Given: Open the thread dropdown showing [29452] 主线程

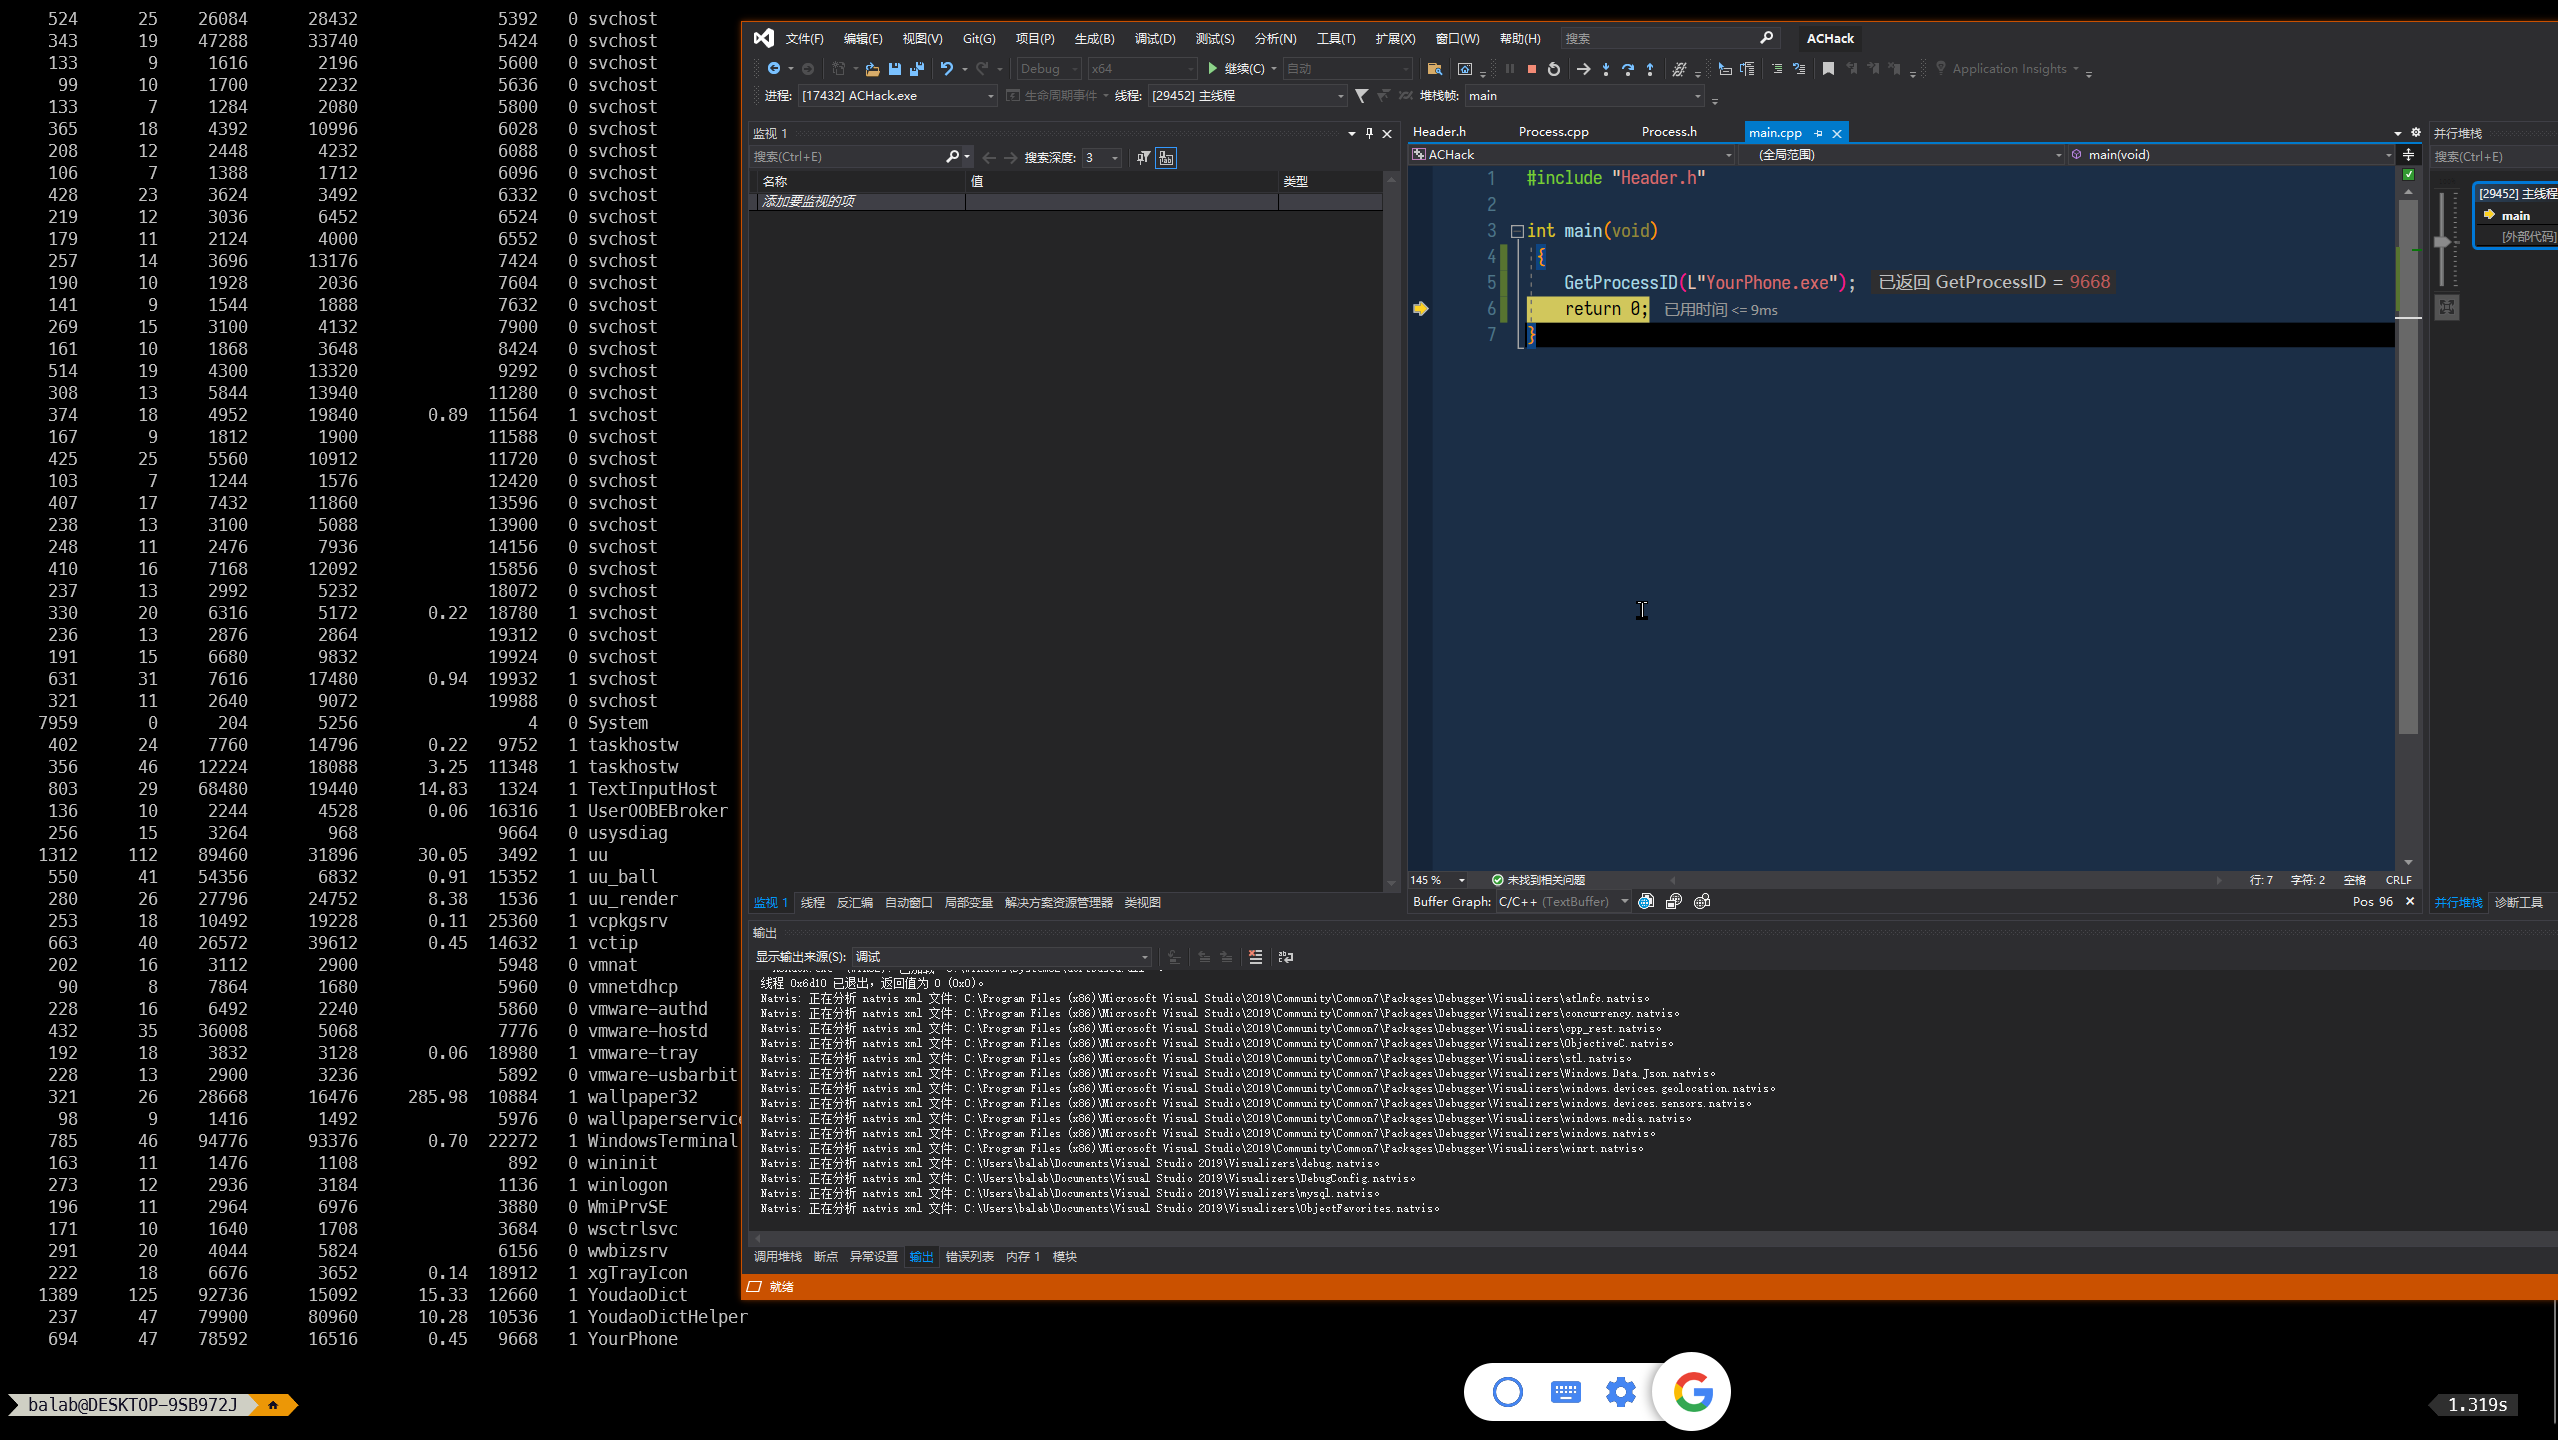Looking at the screenshot, I should pyautogui.click(x=1247, y=95).
